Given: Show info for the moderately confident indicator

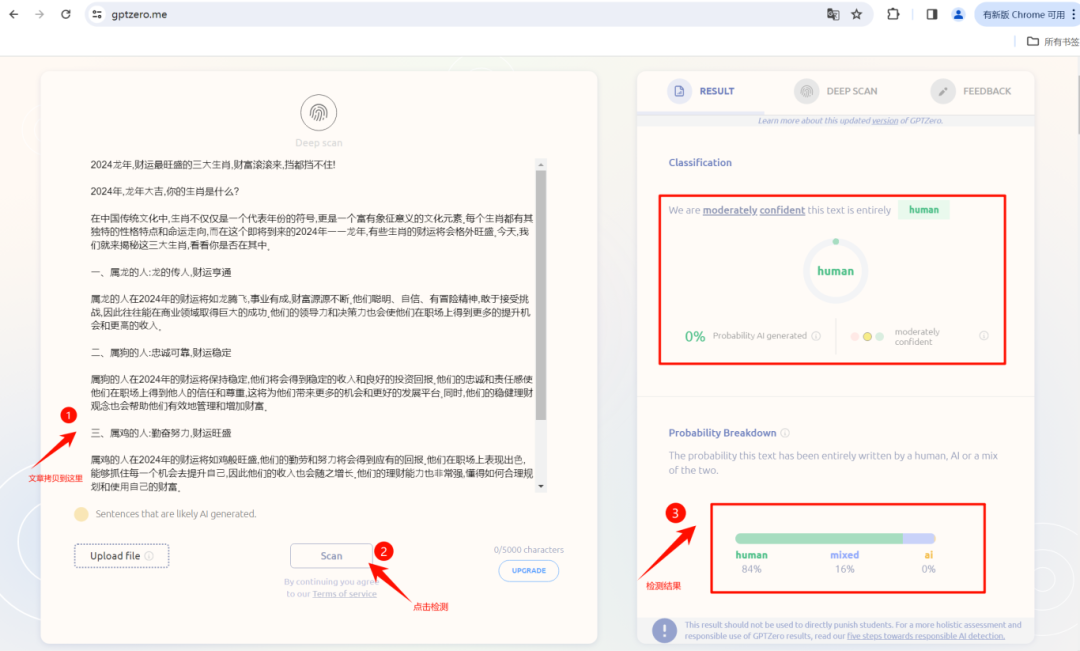Looking at the screenshot, I should coord(984,336).
